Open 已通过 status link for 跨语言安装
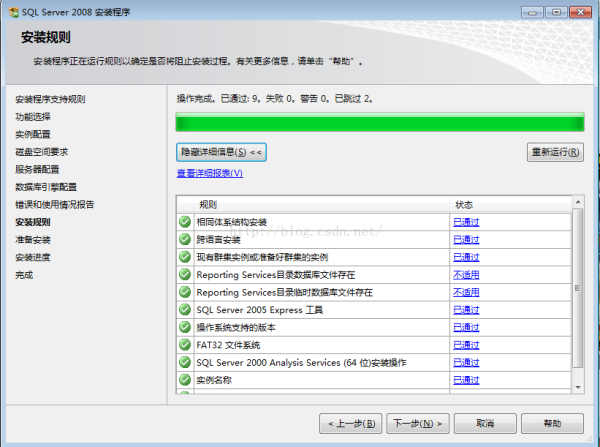The width and height of the screenshot is (600, 447). point(466,240)
